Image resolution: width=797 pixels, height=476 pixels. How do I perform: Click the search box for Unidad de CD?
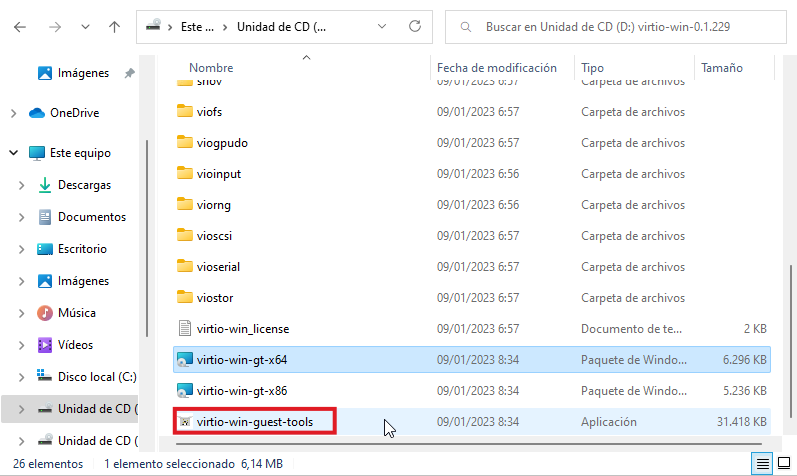point(620,27)
